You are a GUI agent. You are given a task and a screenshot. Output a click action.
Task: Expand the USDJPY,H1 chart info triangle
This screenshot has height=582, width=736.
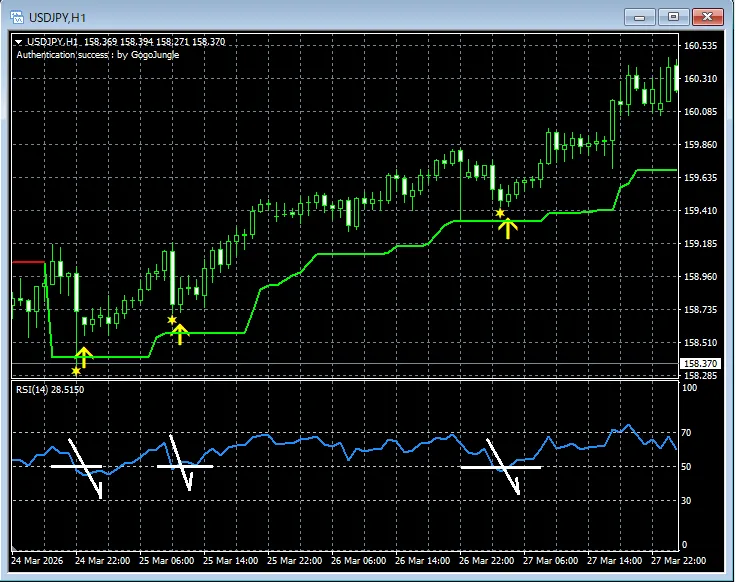(x=18, y=42)
